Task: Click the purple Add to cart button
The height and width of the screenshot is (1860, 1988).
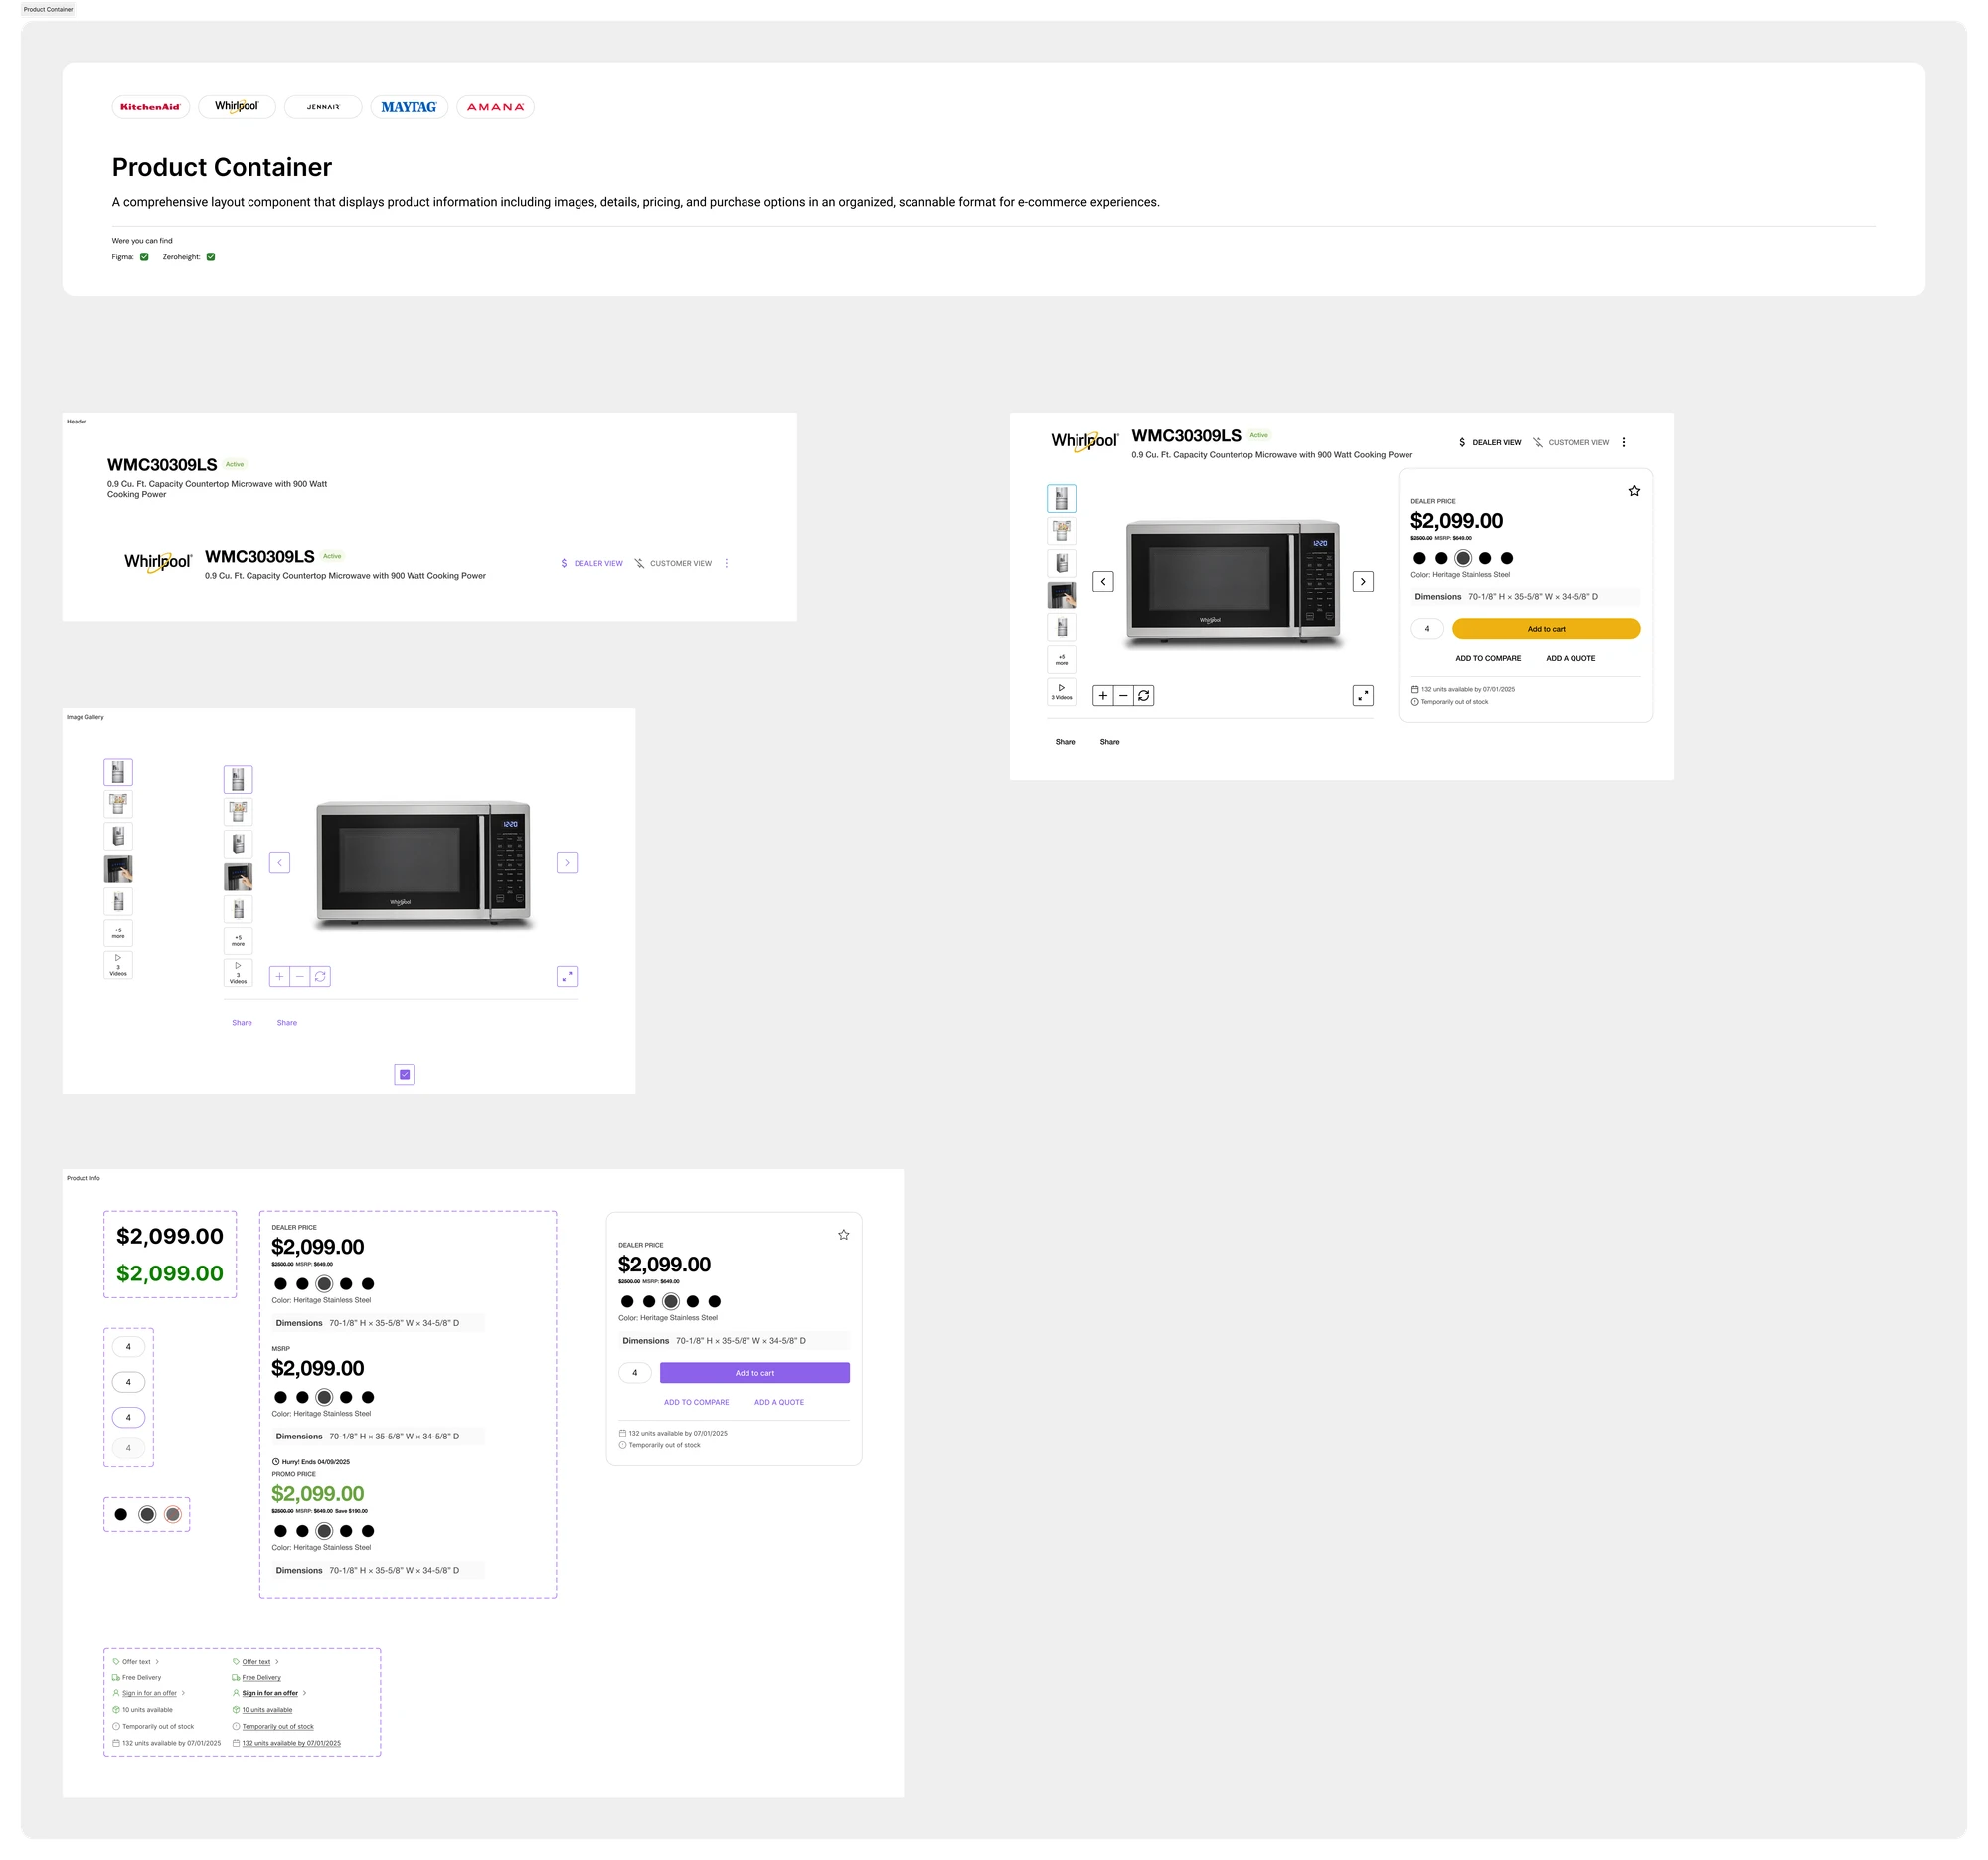Action: coord(755,1373)
